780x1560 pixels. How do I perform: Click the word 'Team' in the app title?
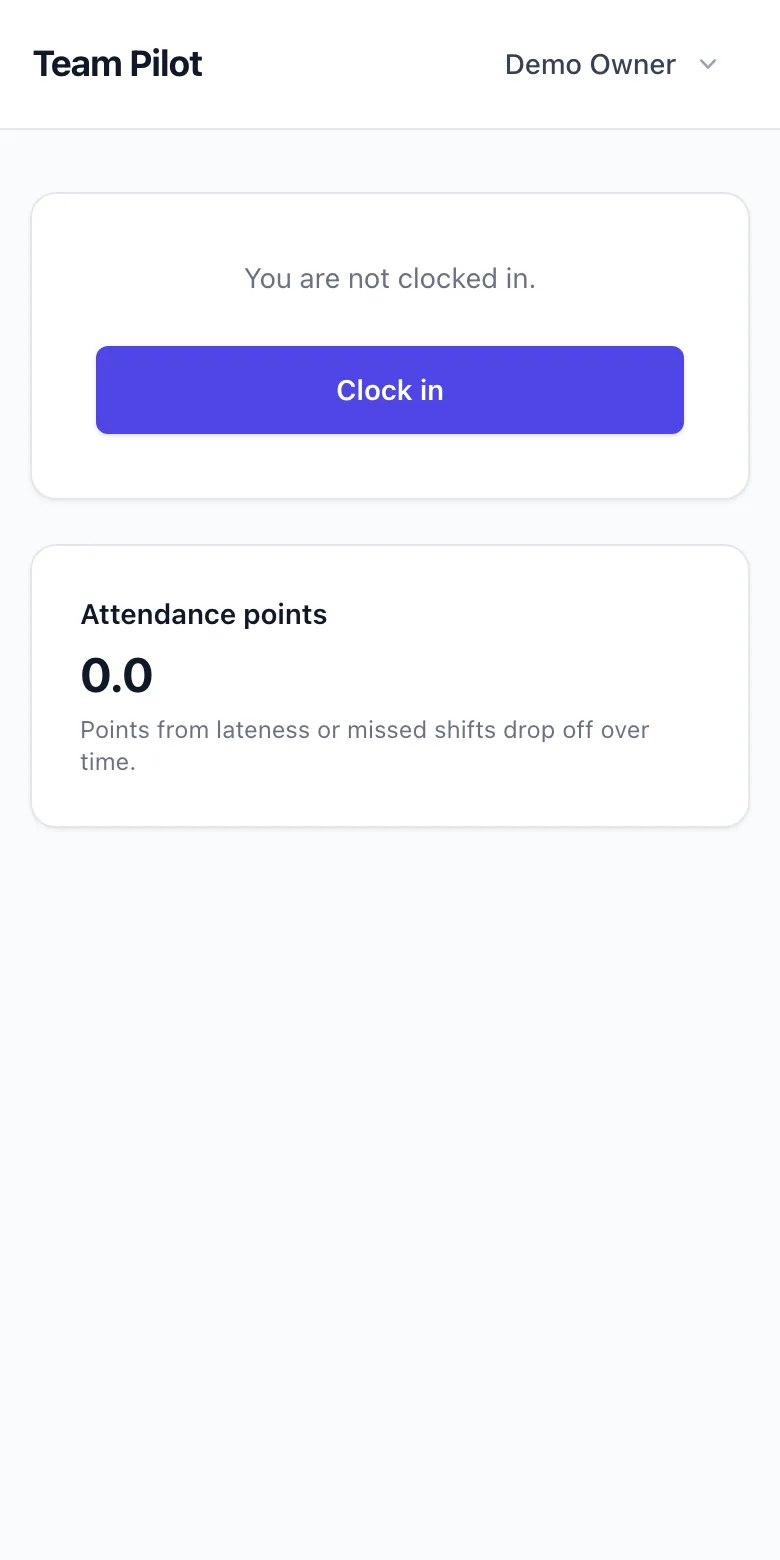click(76, 64)
